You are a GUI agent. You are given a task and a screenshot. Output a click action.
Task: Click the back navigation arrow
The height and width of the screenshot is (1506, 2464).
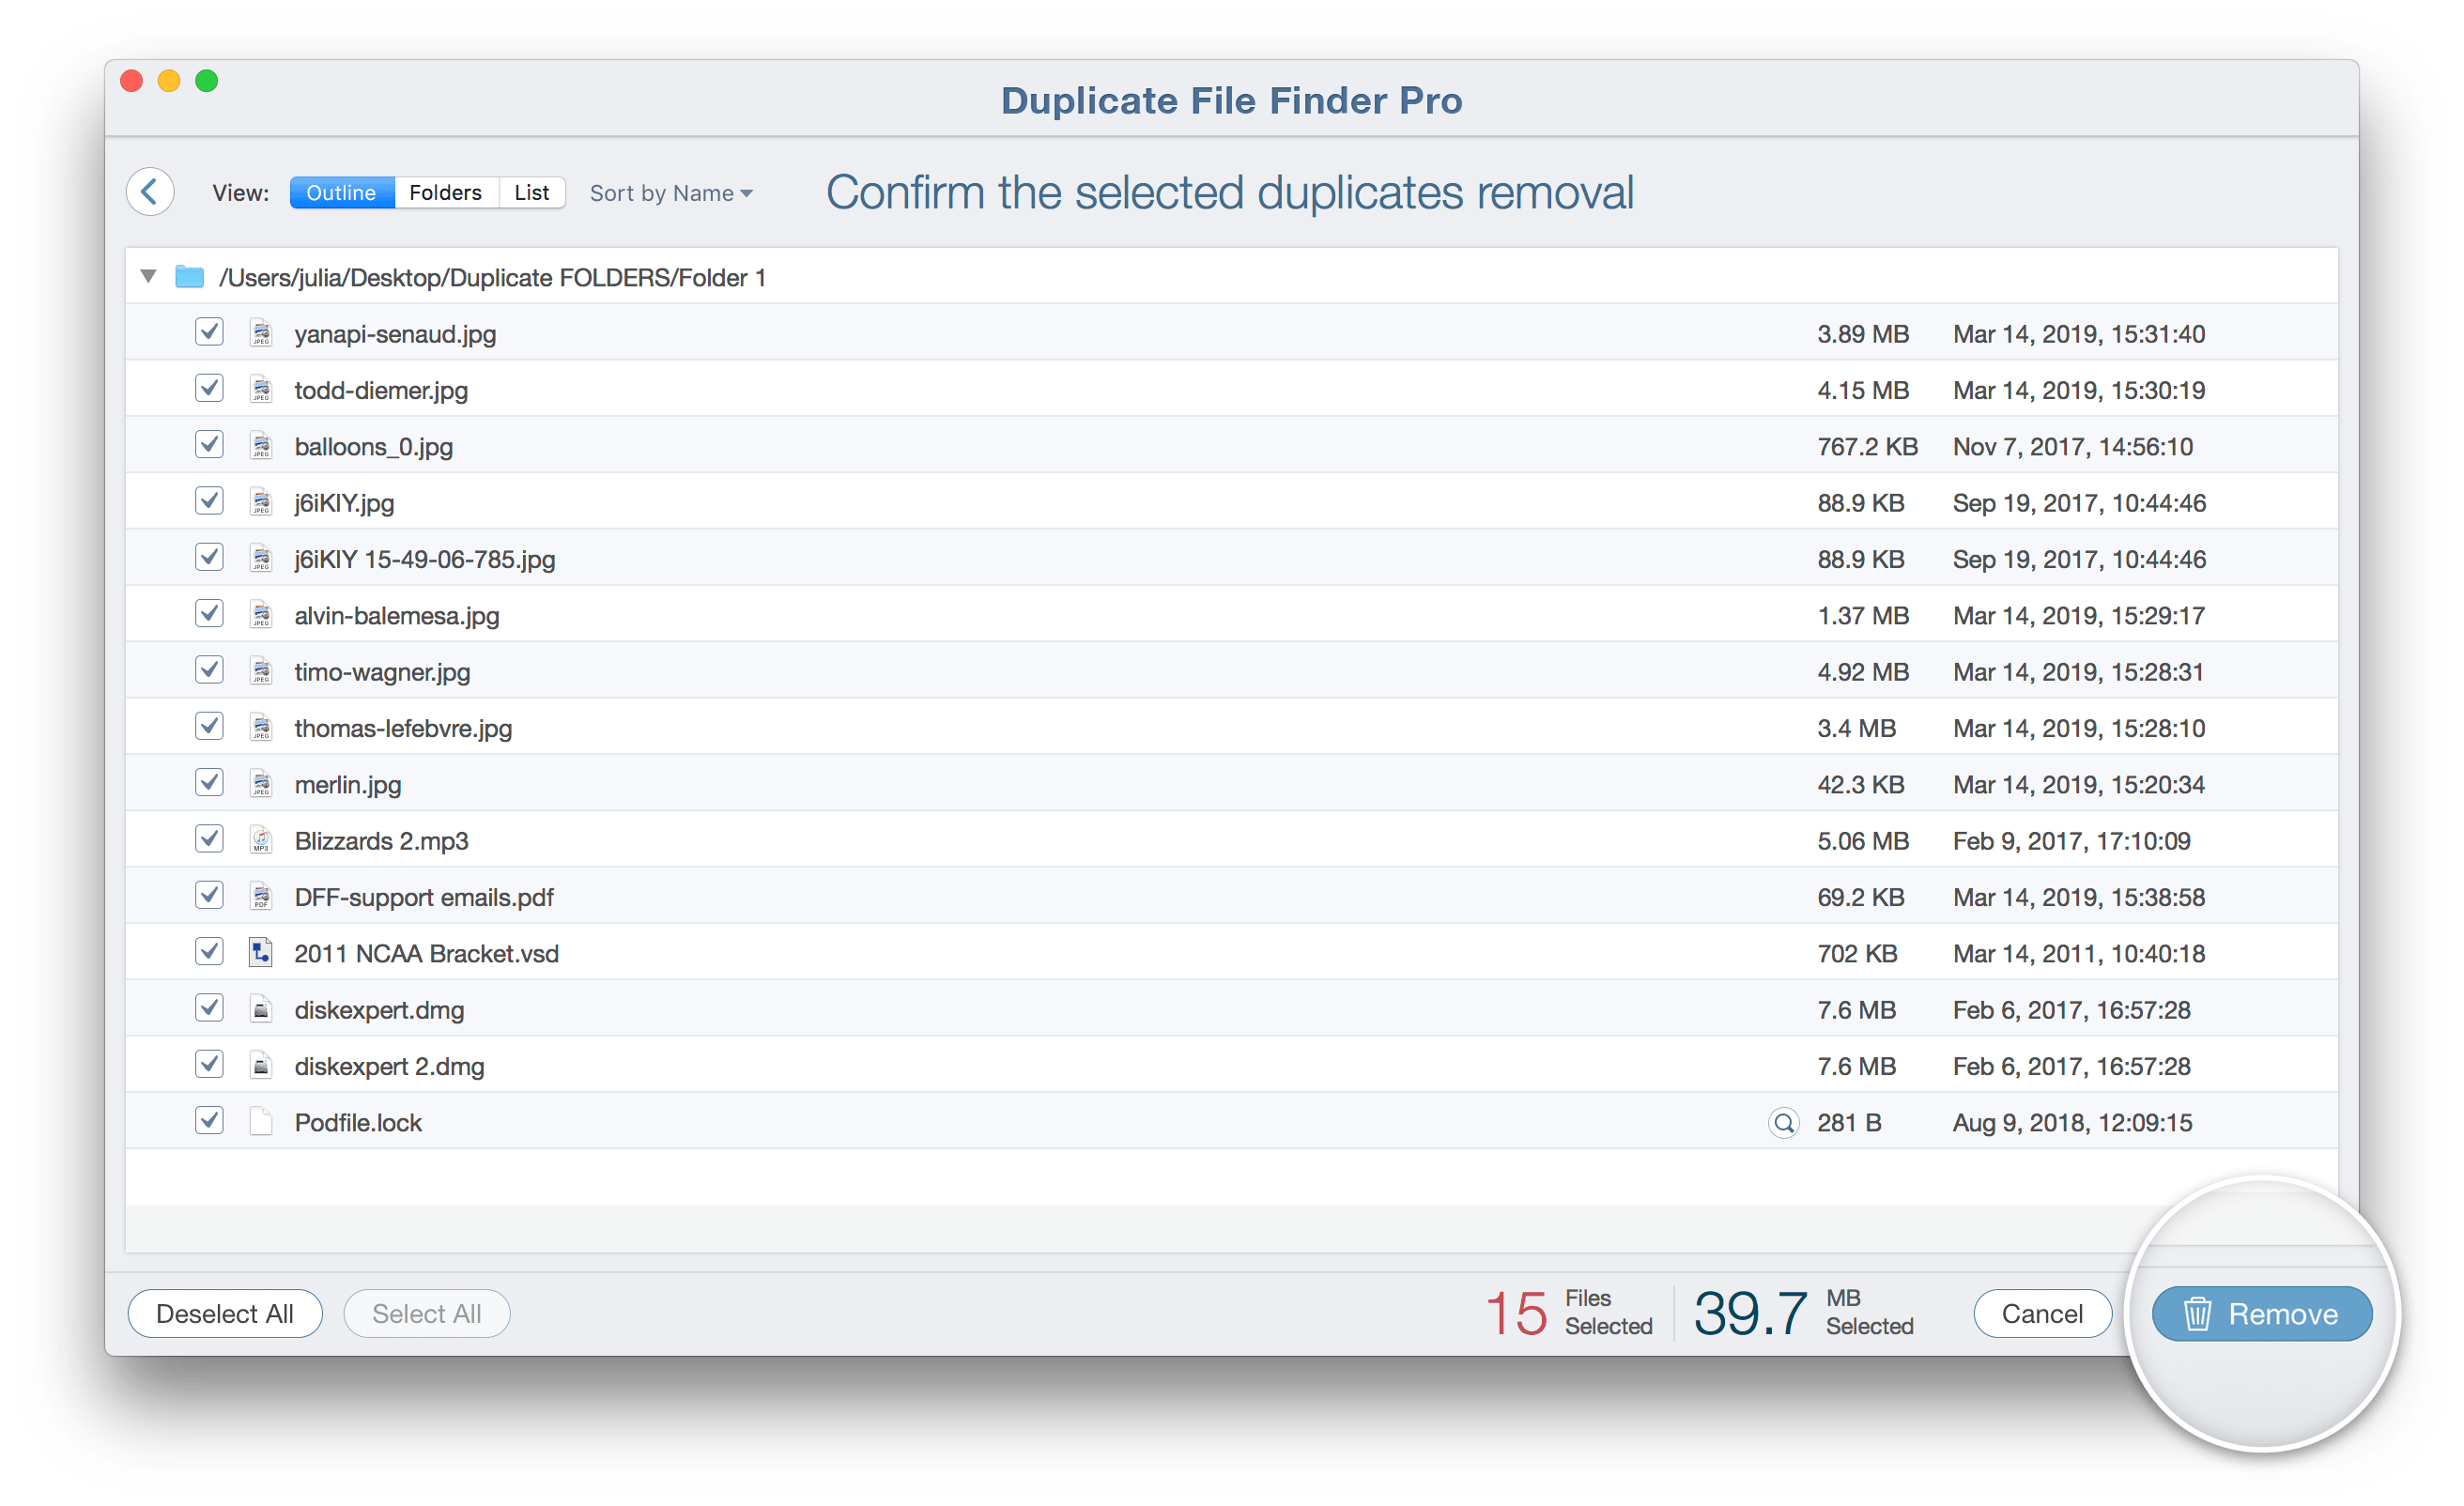(151, 193)
